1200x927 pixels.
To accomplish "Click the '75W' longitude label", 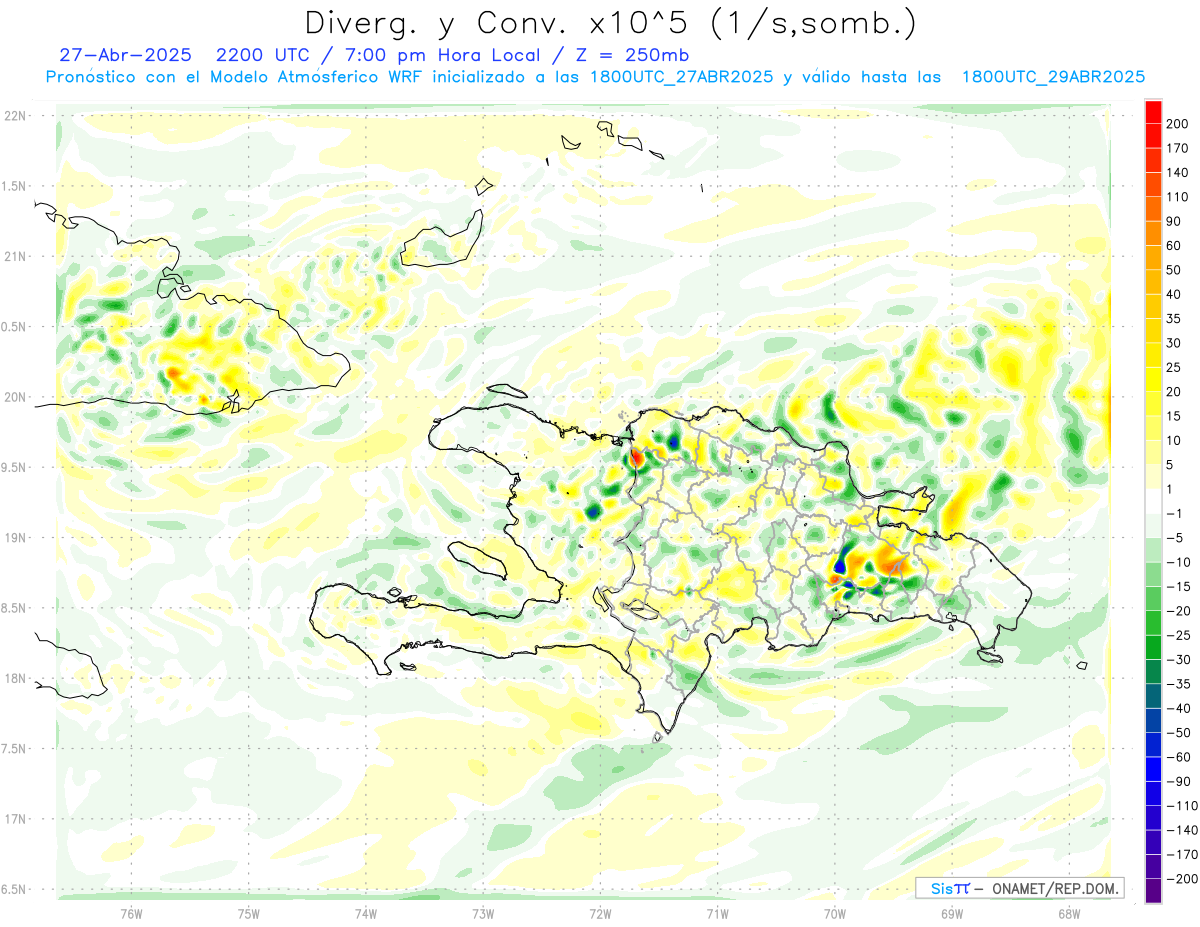I will [249, 913].
